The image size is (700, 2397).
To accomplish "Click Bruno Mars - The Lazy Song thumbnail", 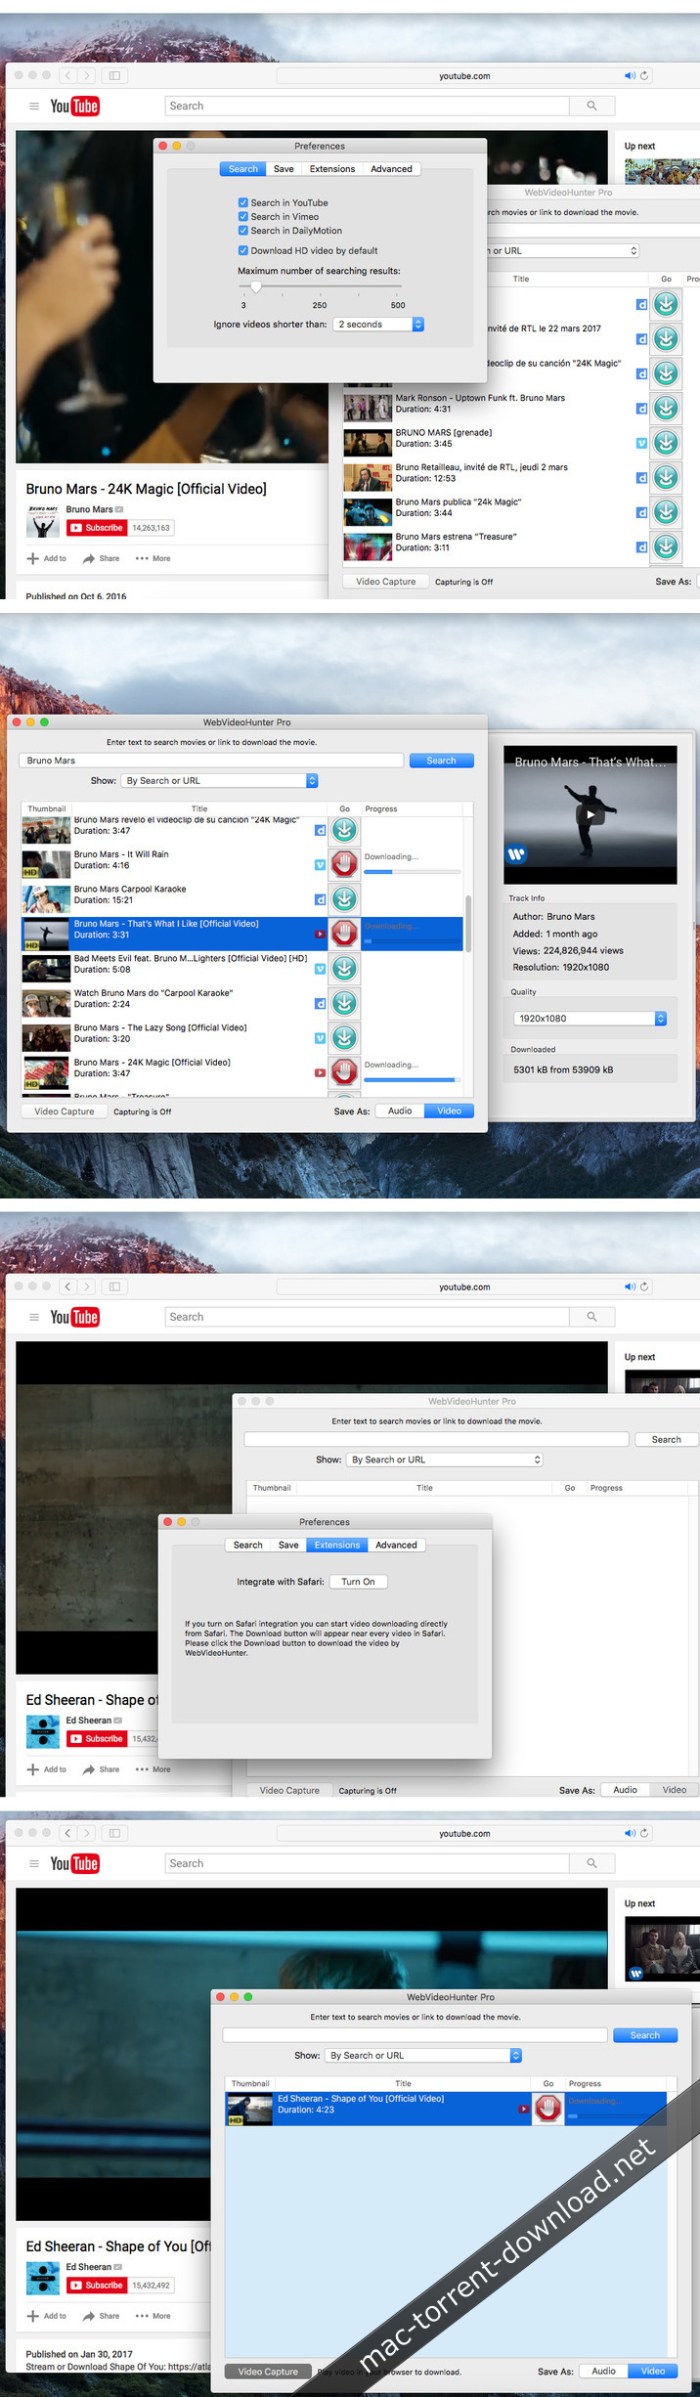I will coord(46,1037).
